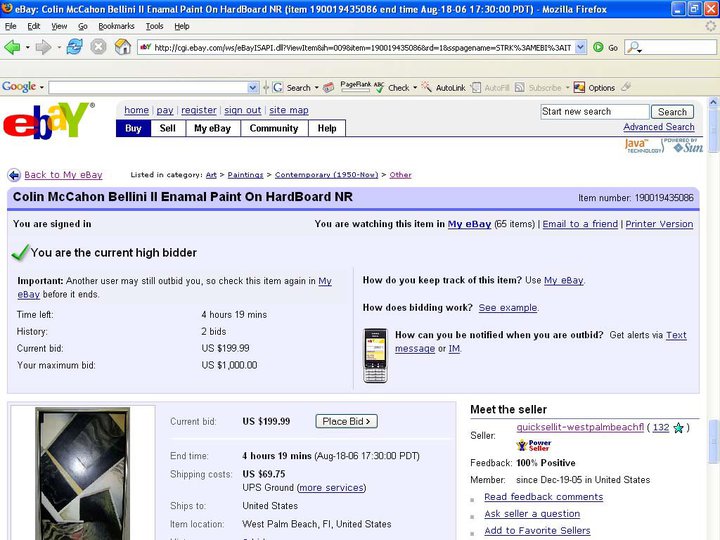Click the eBay Help tab
Screen dimensions: 720x540
point(327,128)
